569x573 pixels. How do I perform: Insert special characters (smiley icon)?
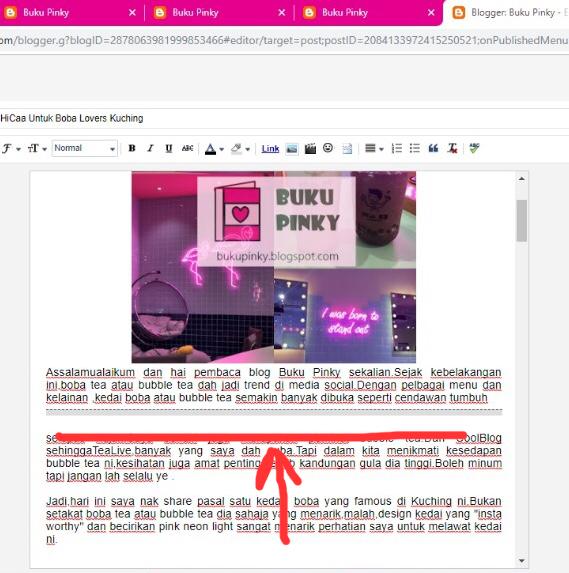pos(328,148)
